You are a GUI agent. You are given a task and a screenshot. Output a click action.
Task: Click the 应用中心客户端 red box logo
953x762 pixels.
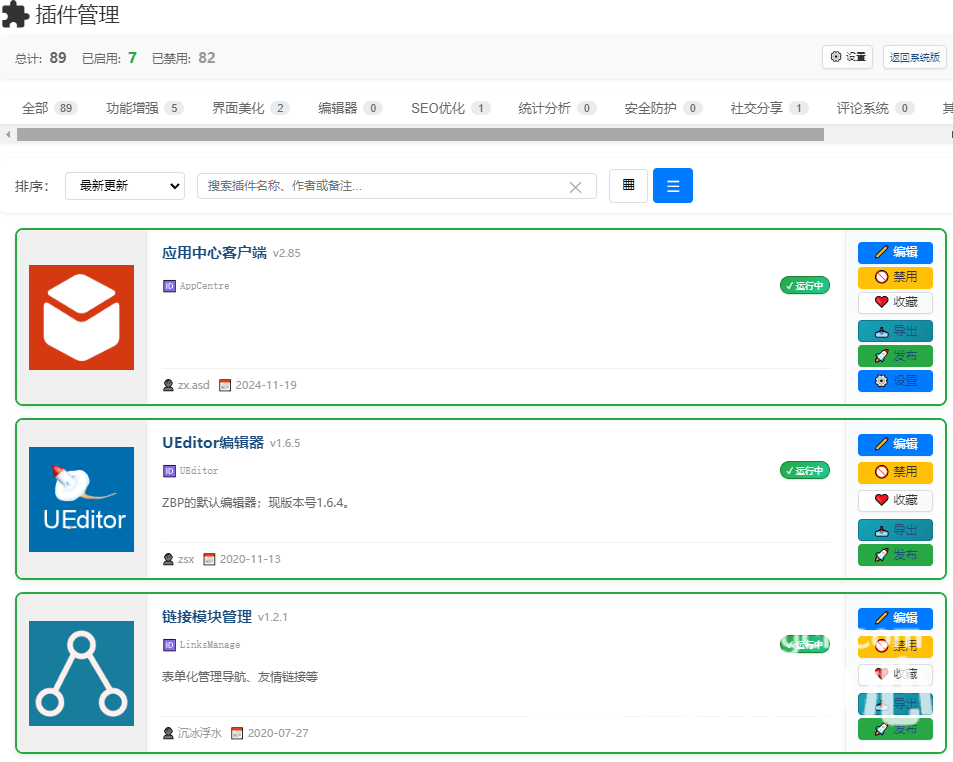coord(81,317)
